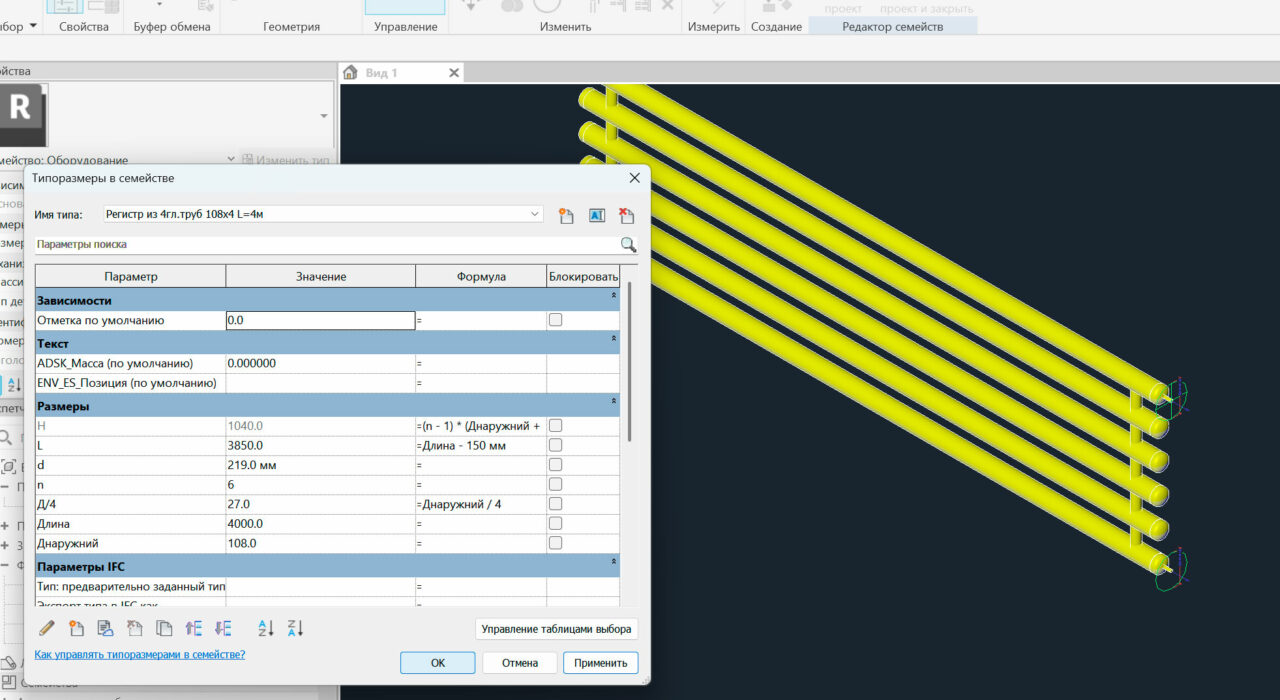Click the Move Parameter Down icon
This screenshot has width=1280, height=700.
[x=223, y=628]
